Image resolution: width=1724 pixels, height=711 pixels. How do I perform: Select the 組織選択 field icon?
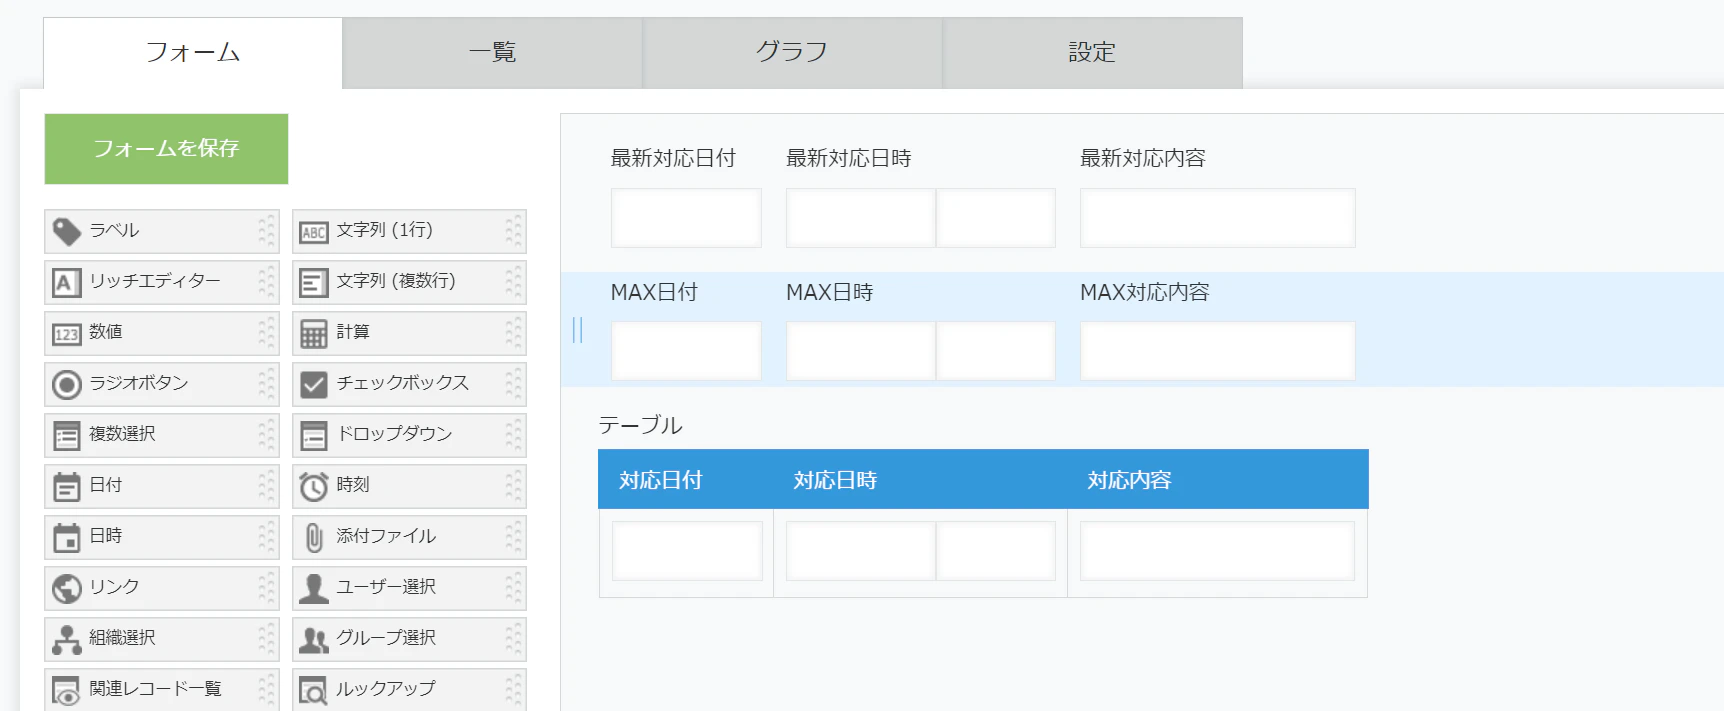67,640
